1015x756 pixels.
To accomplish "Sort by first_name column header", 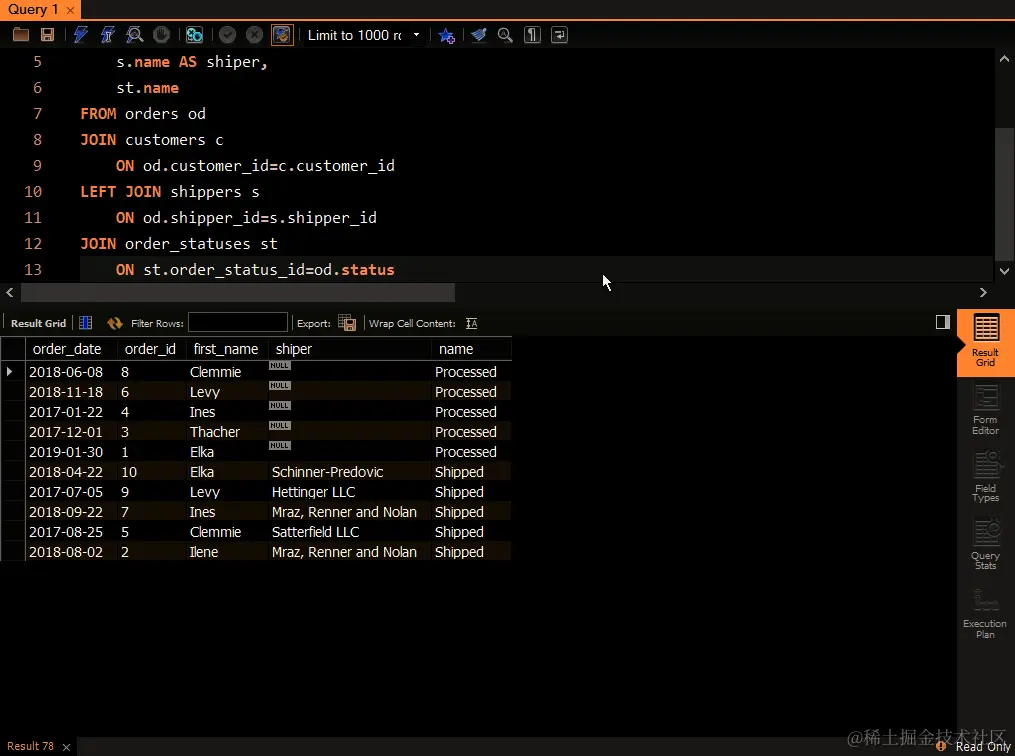I will (x=226, y=349).
